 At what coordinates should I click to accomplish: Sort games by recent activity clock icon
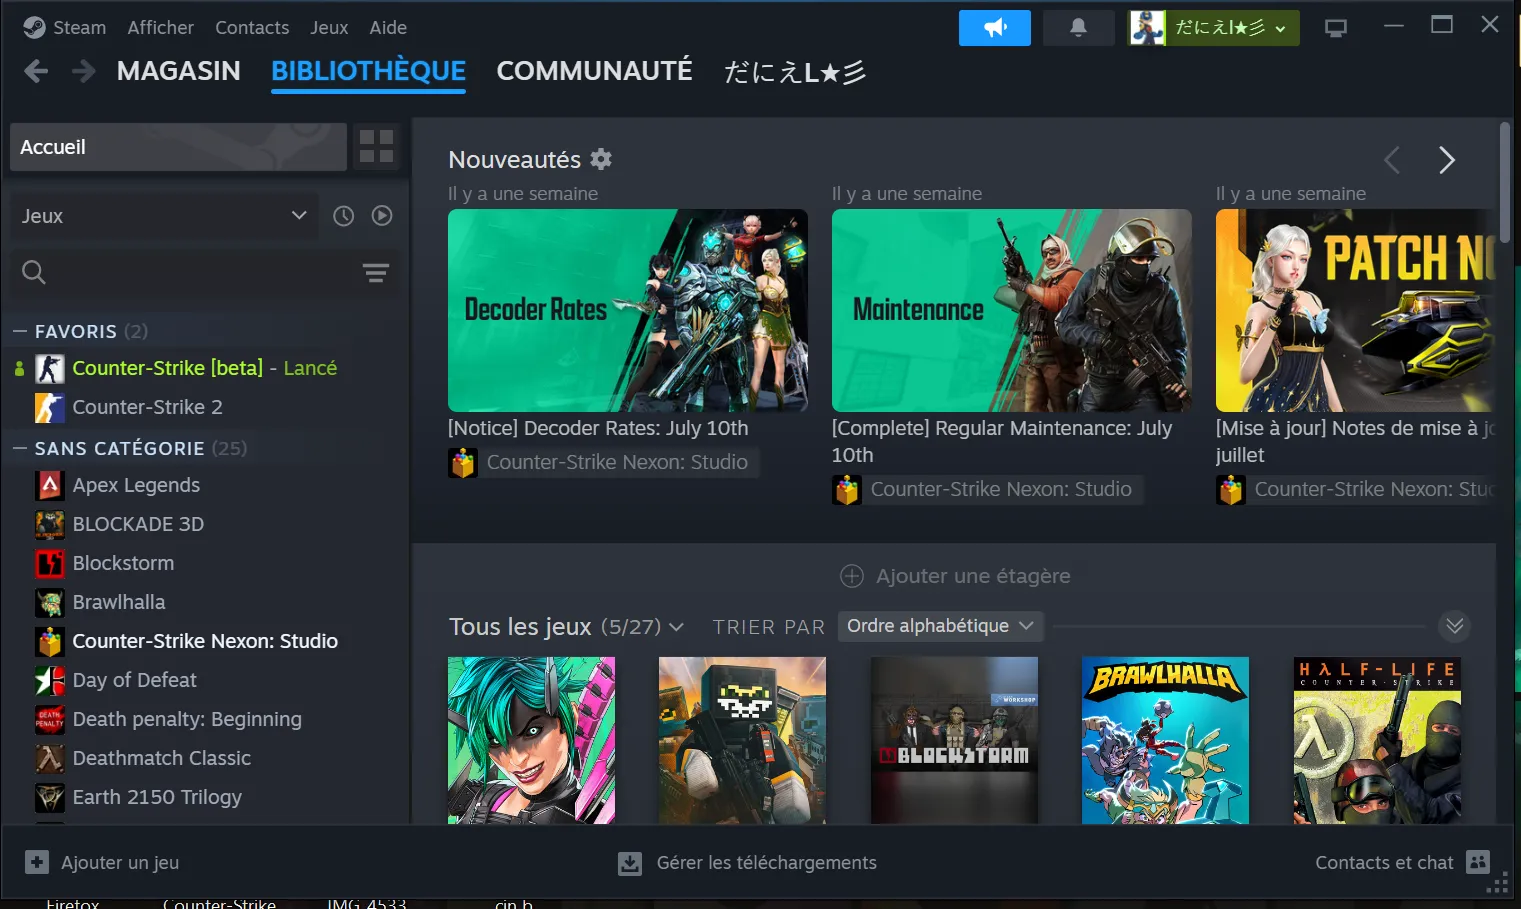pos(343,216)
